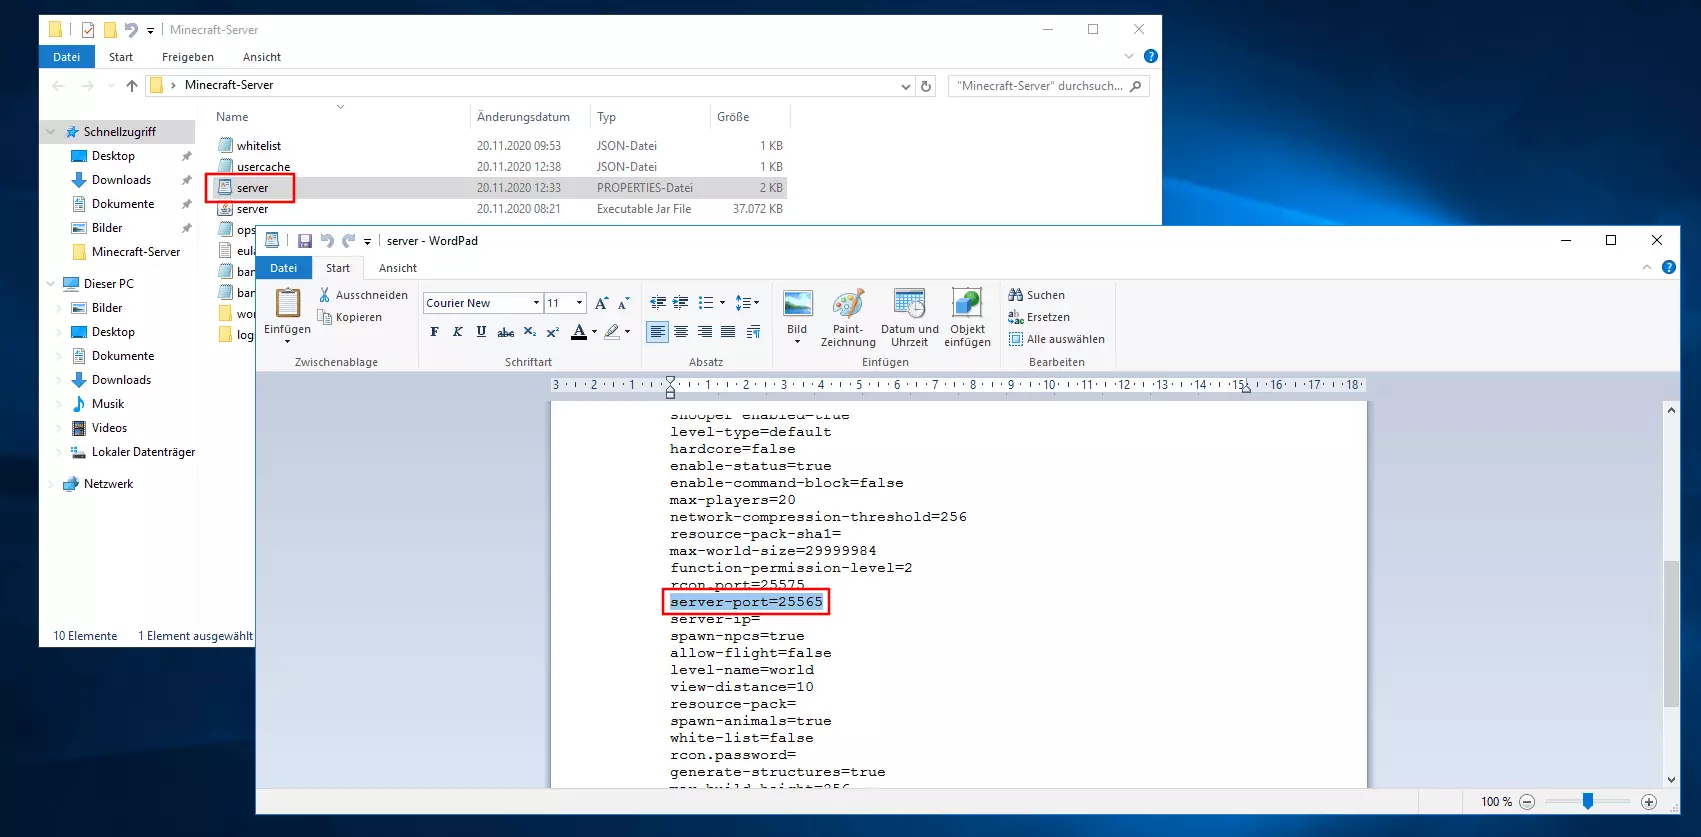The image size is (1701, 837).
Task: Toggle italic formatting (K)
Action: coord(457,332)
